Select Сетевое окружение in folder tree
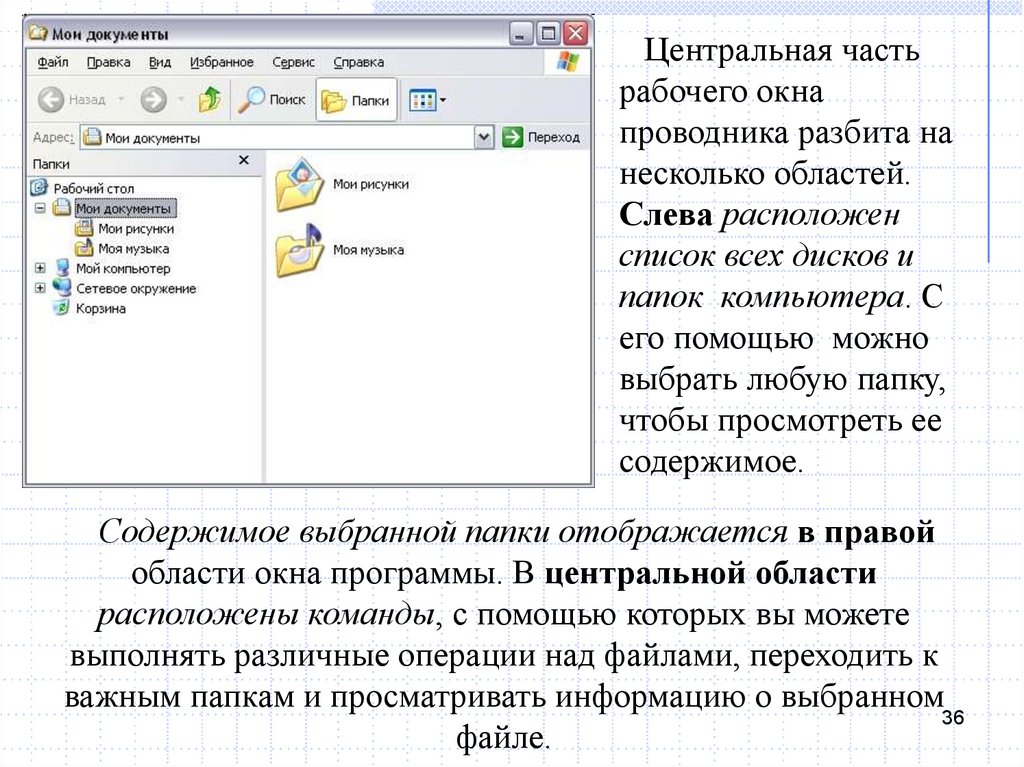The image size is (1024, 767). click(136, 289)
